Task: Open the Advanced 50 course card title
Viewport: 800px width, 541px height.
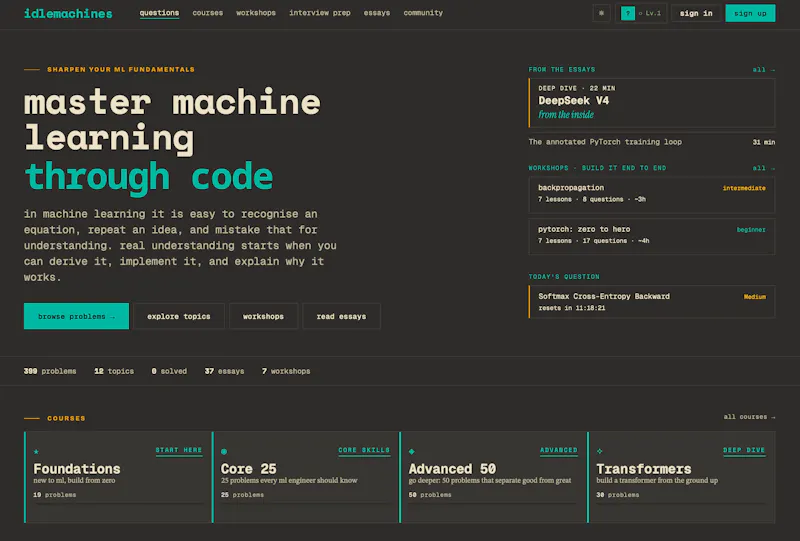Action: click(452, 469)
